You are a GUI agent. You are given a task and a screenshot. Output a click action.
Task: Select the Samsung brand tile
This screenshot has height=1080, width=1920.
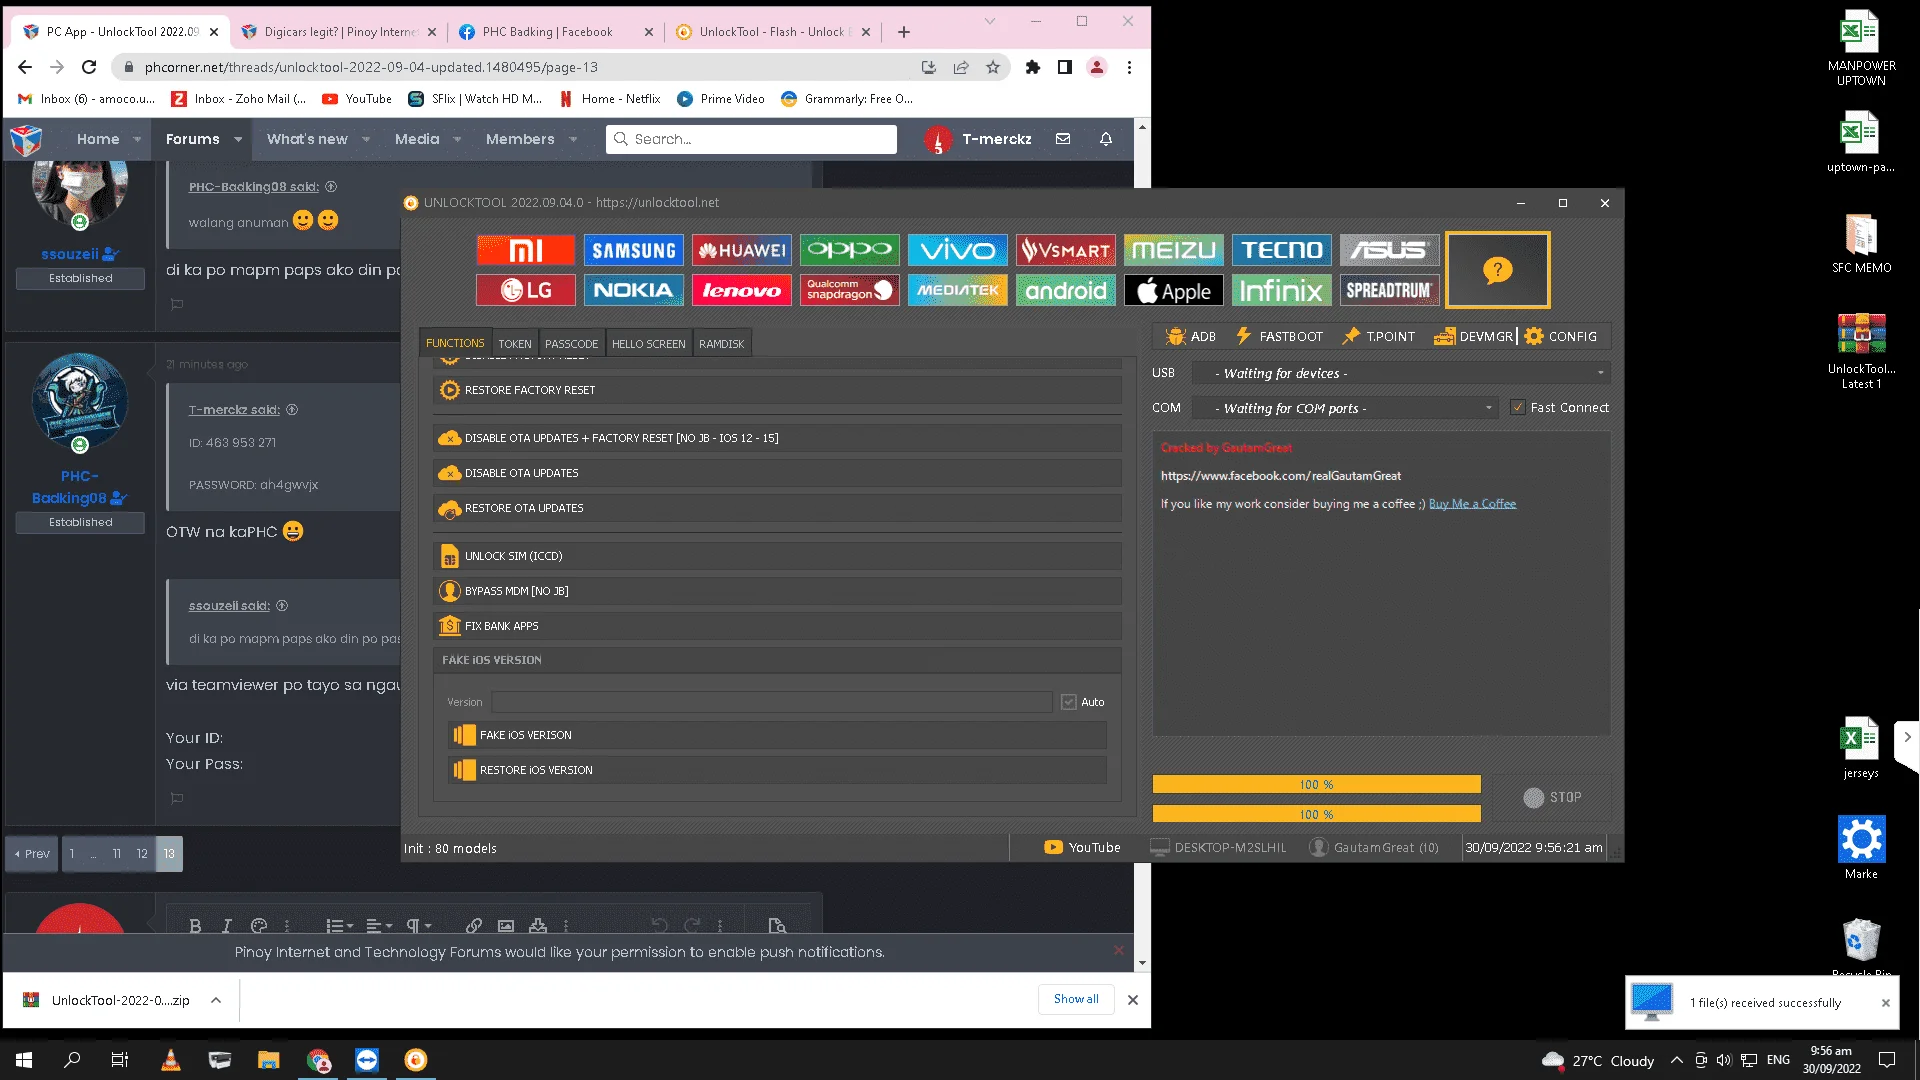[x=634, y=250]
